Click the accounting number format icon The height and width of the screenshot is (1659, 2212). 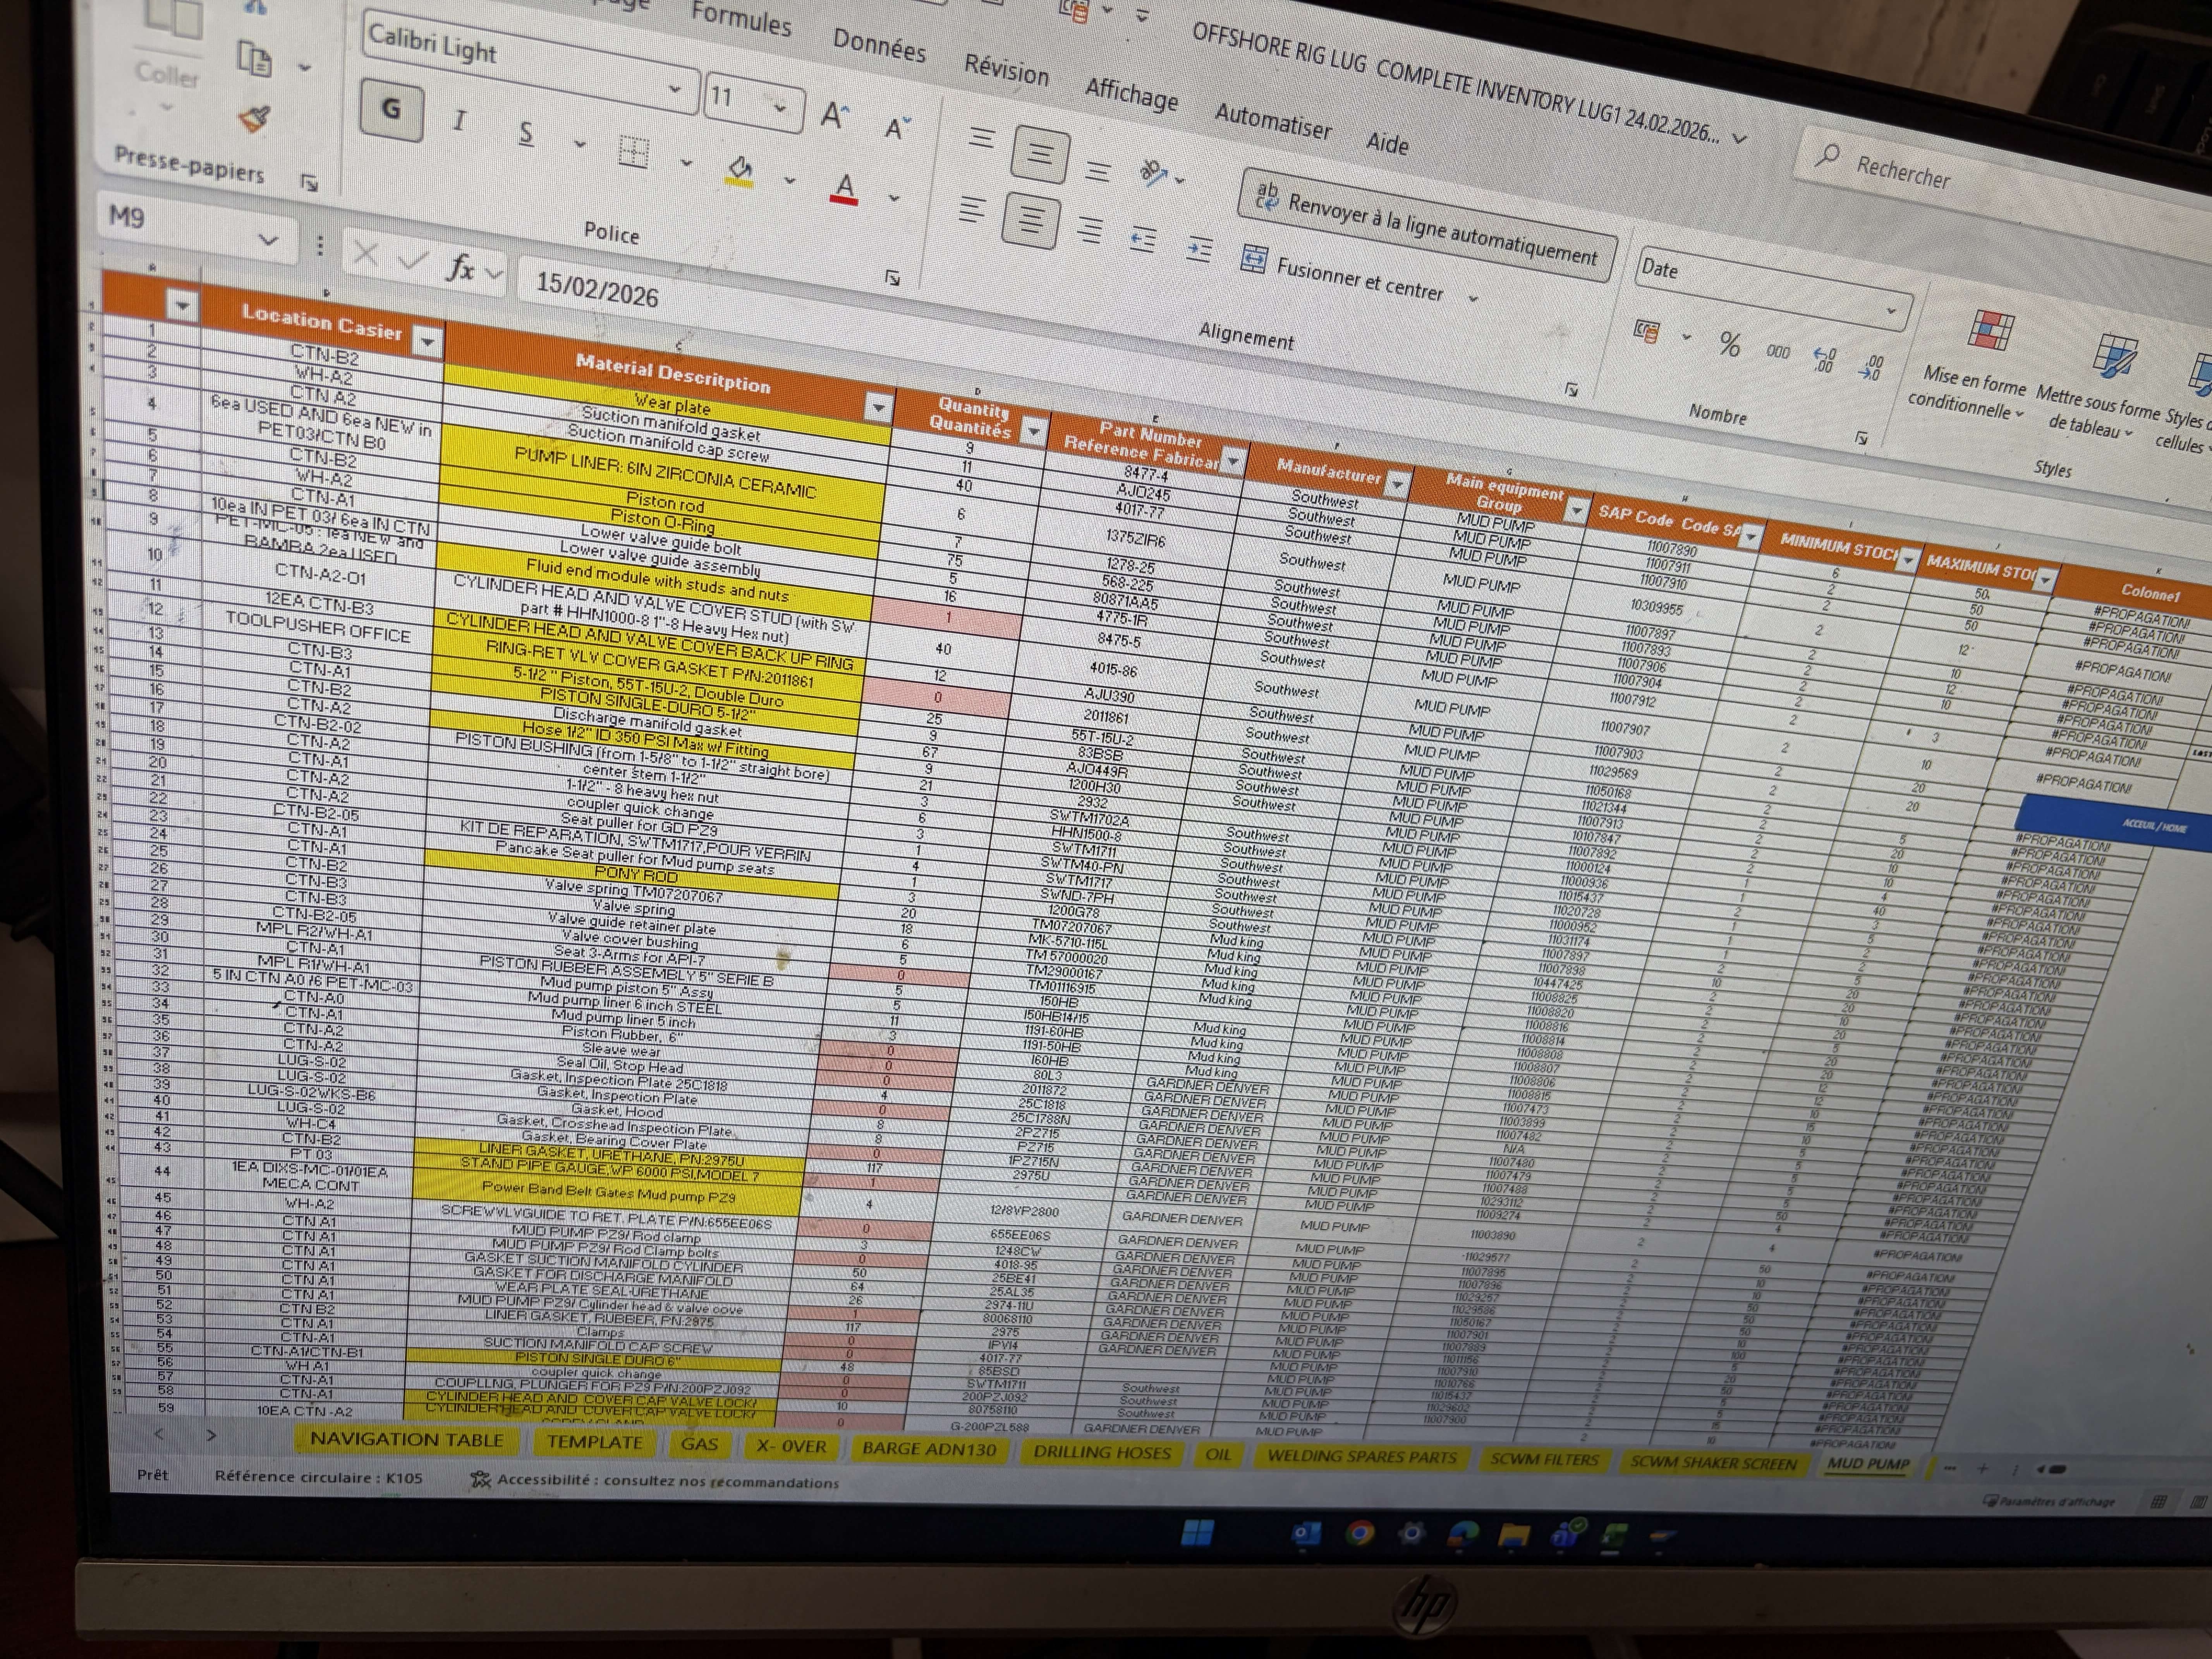pyautogui.click(x=1646, y=331)
